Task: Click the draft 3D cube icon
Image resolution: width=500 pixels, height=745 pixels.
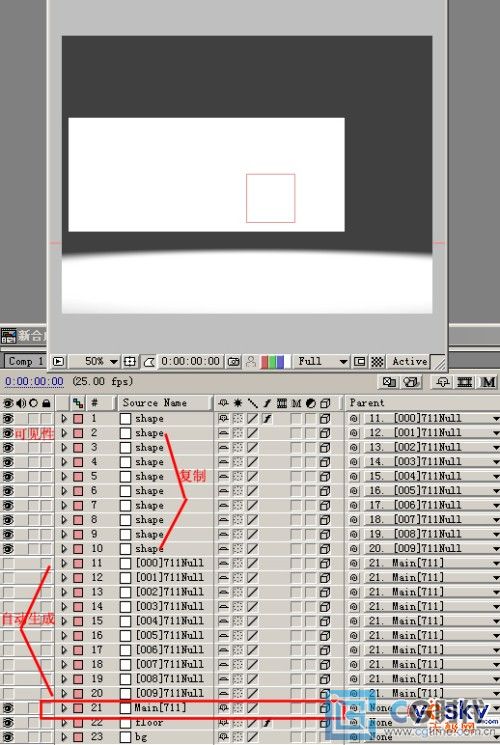Action: 412,382
